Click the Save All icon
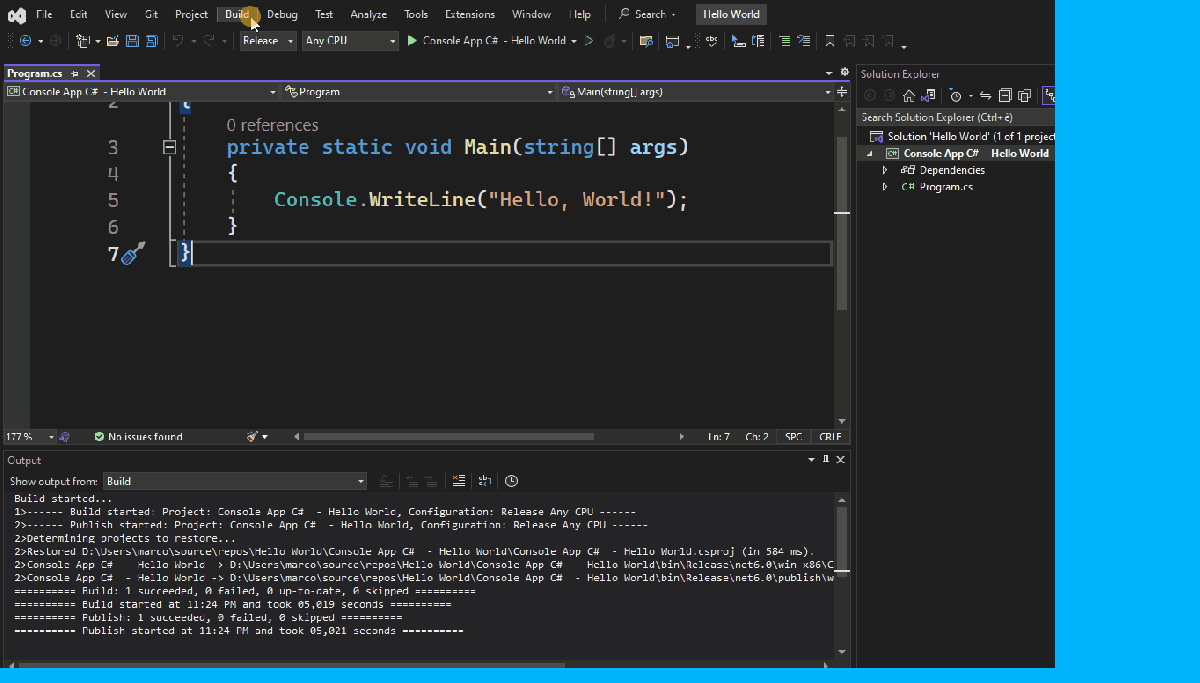 [151, 41]
